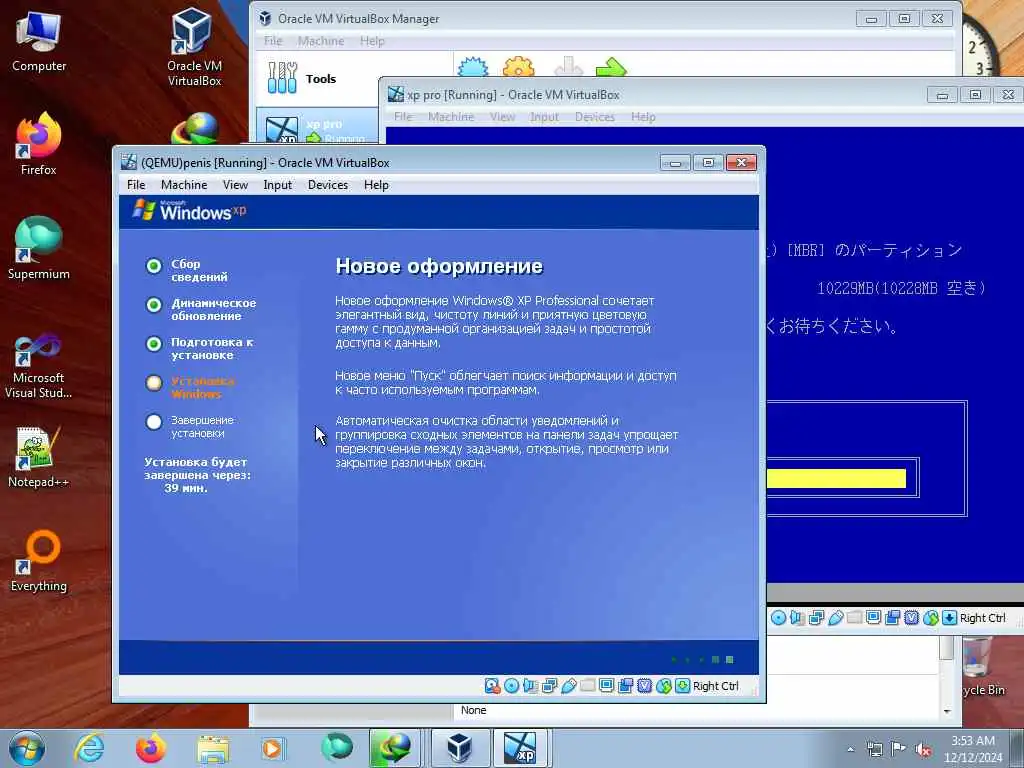Open Help menu in QEMU VM window

(376, 185)
